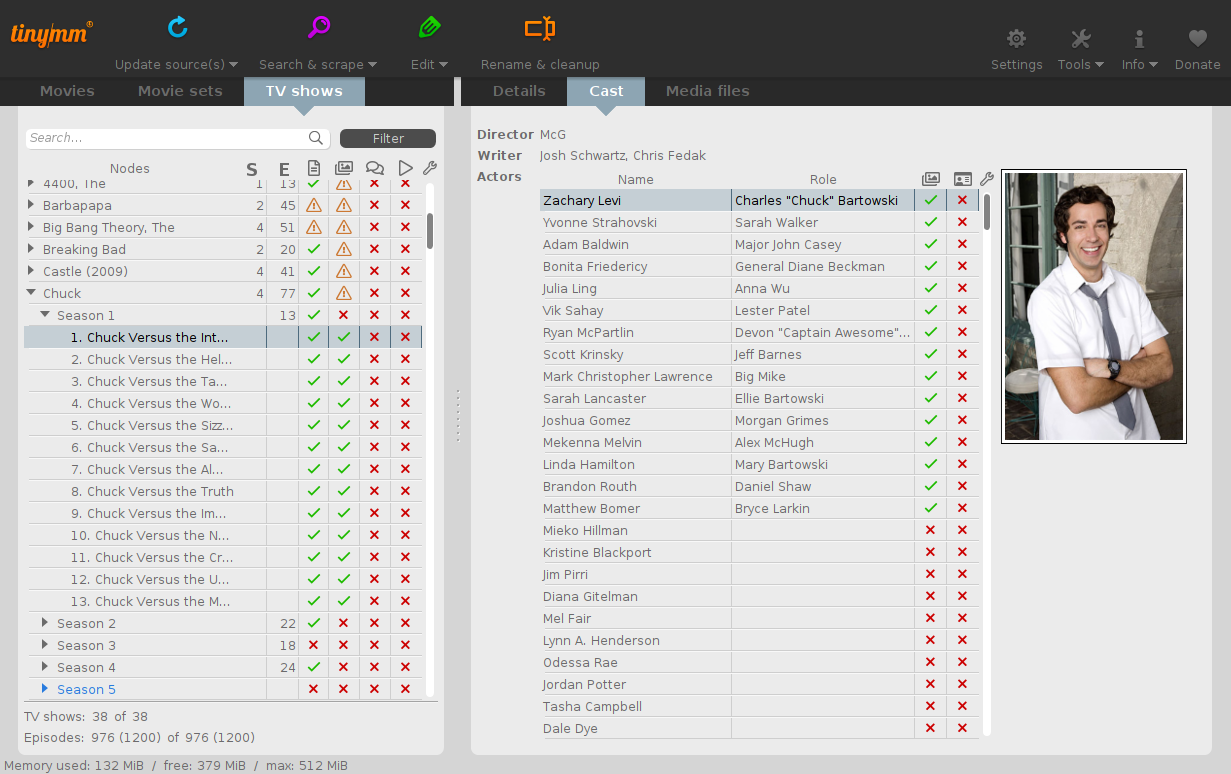Select actor Dale Dye in the list
The height and width of the screenshot is (774, 1231).
click(x=570, y=728)
